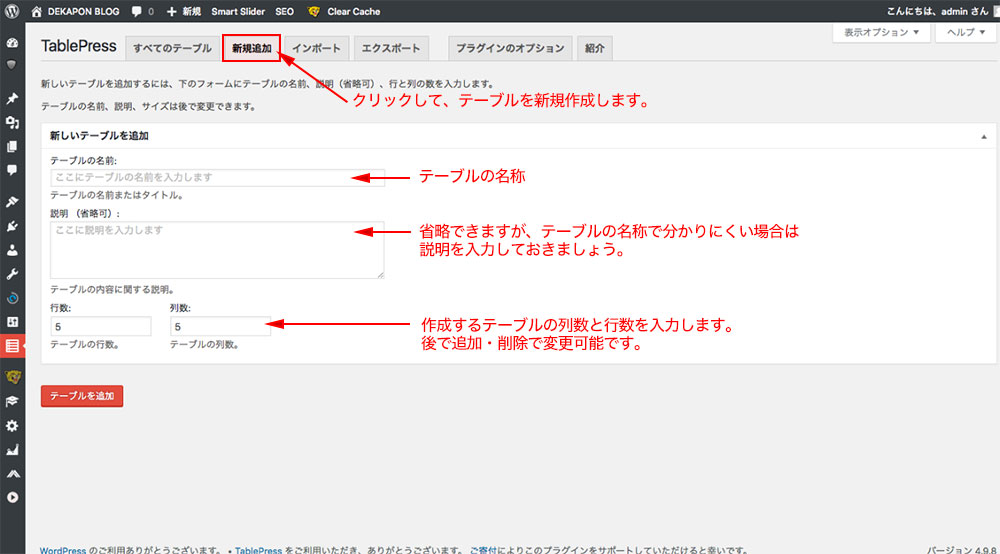Image resolution: width=1000 pixels, height=554 pixels.
Task: Open the + 新規 admin bar menu
Action: [184, 11]
